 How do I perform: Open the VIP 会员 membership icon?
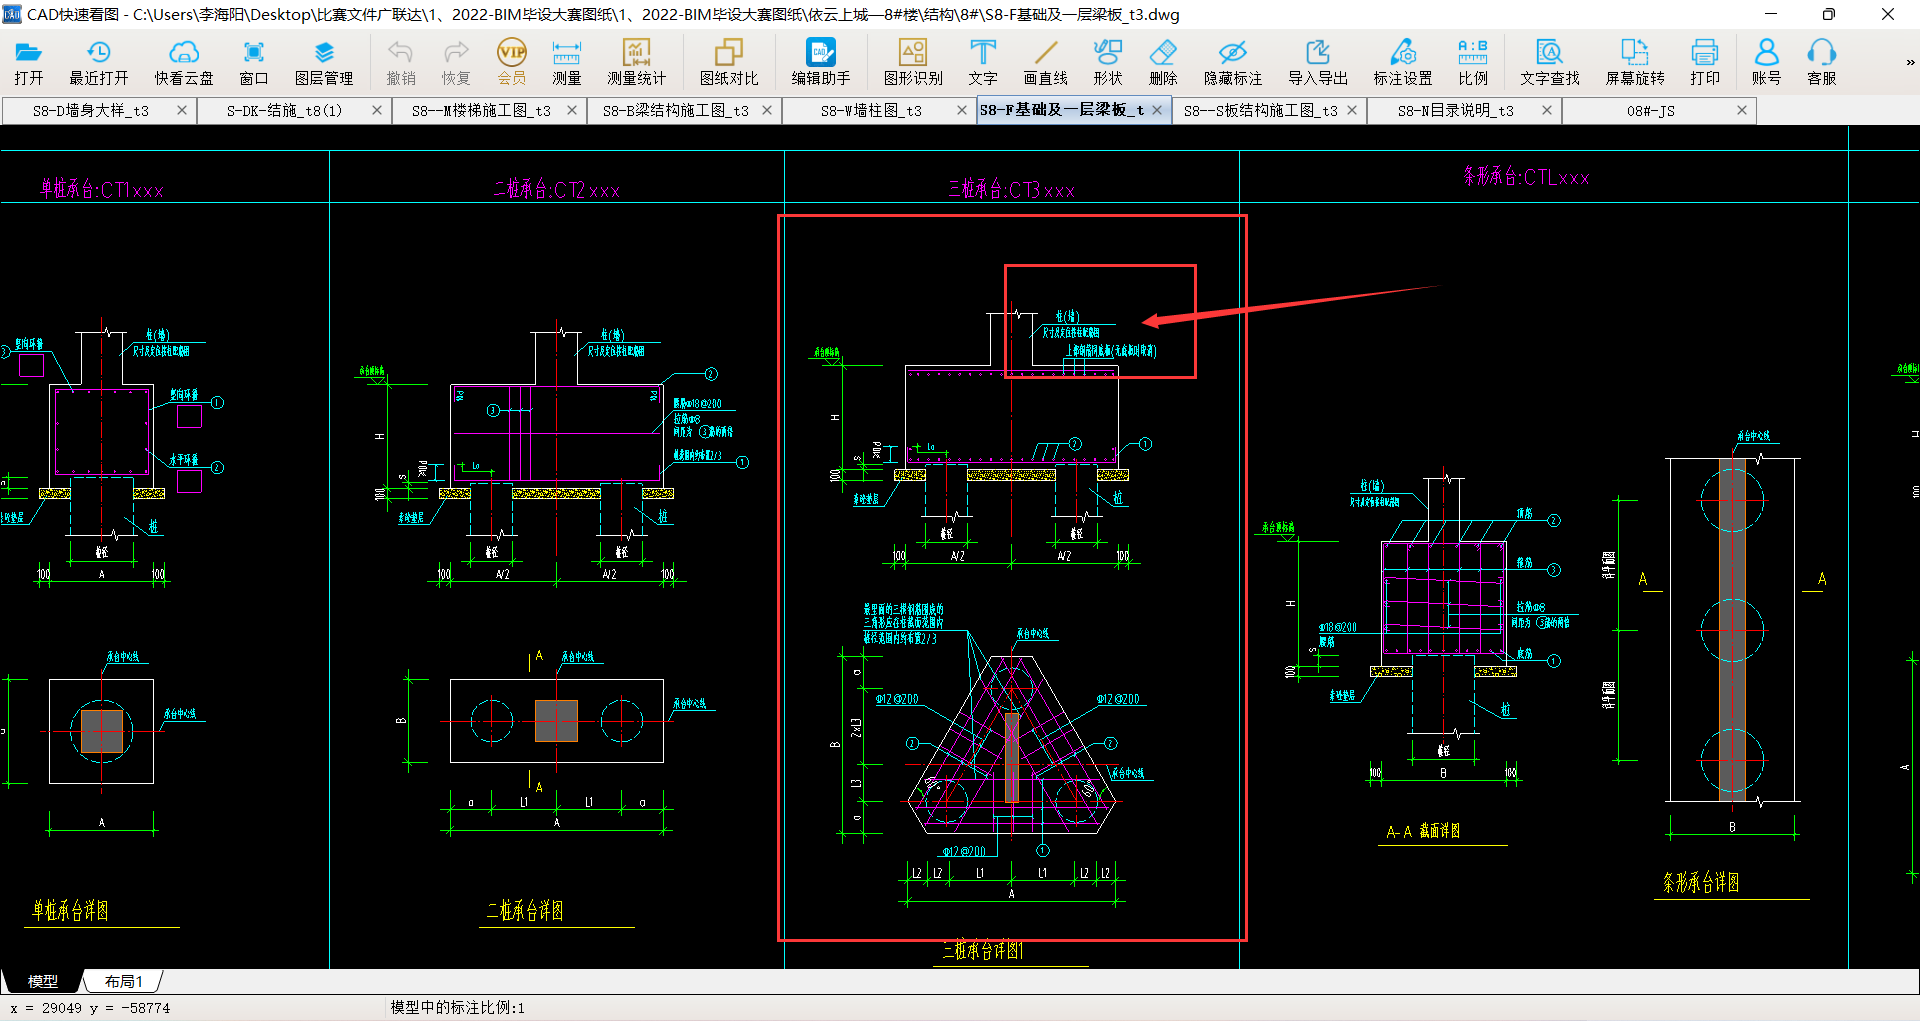pyautogui.click(x=511, y=62)
